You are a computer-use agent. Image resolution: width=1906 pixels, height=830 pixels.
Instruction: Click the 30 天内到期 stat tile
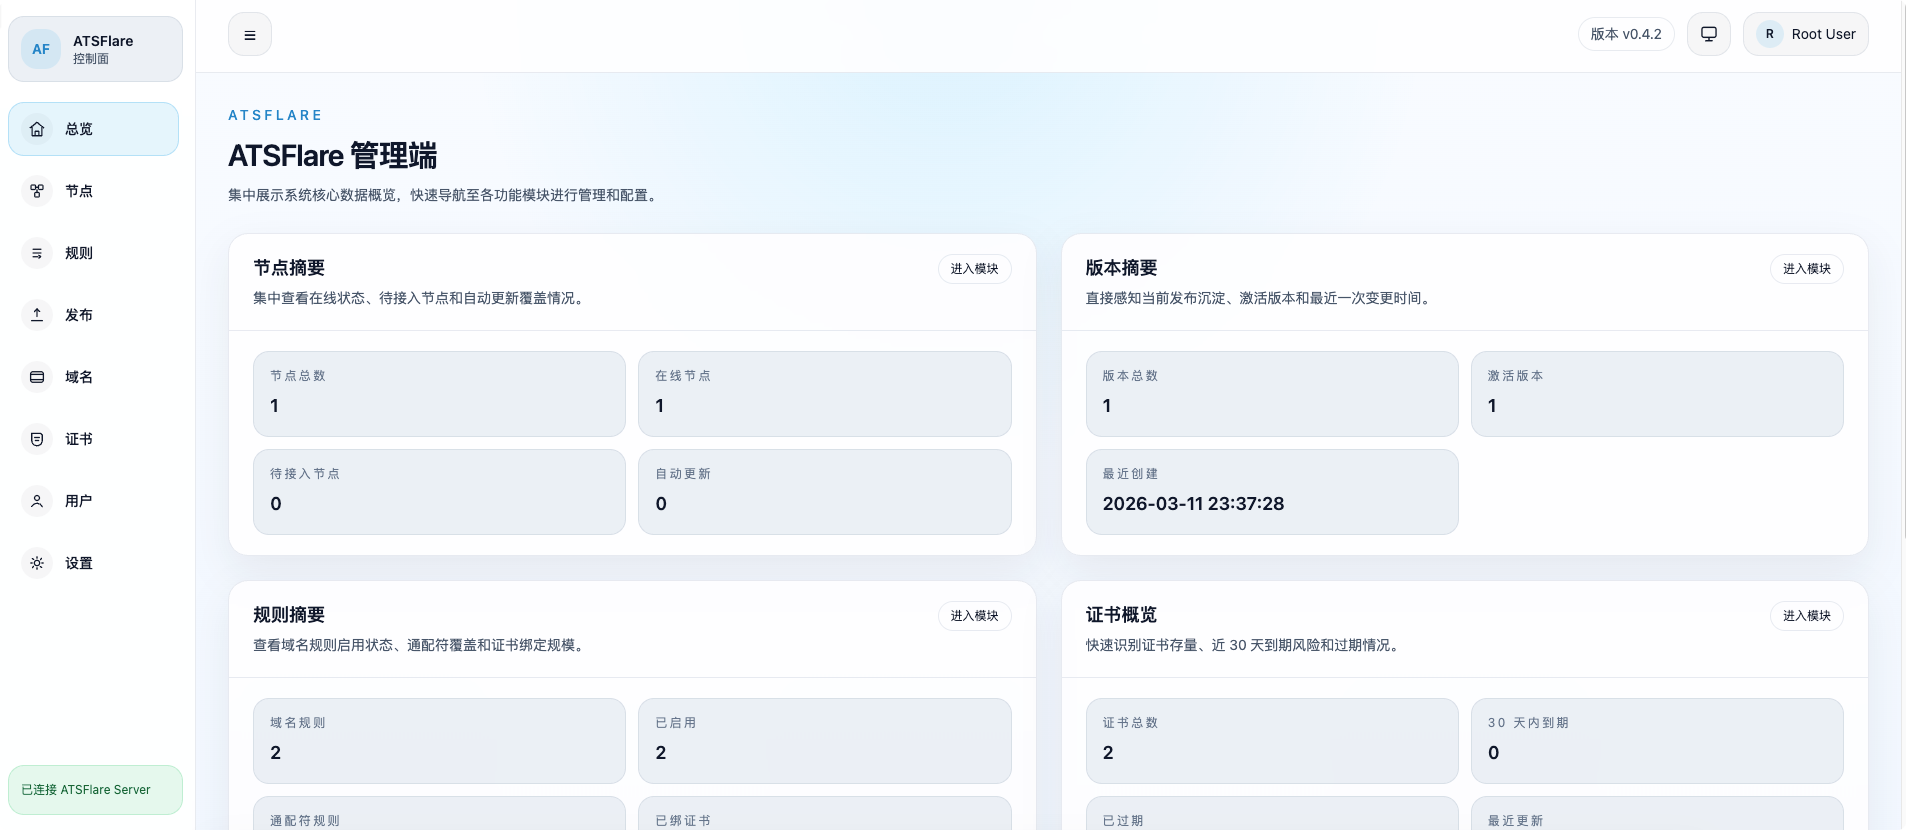point(1657,741)
